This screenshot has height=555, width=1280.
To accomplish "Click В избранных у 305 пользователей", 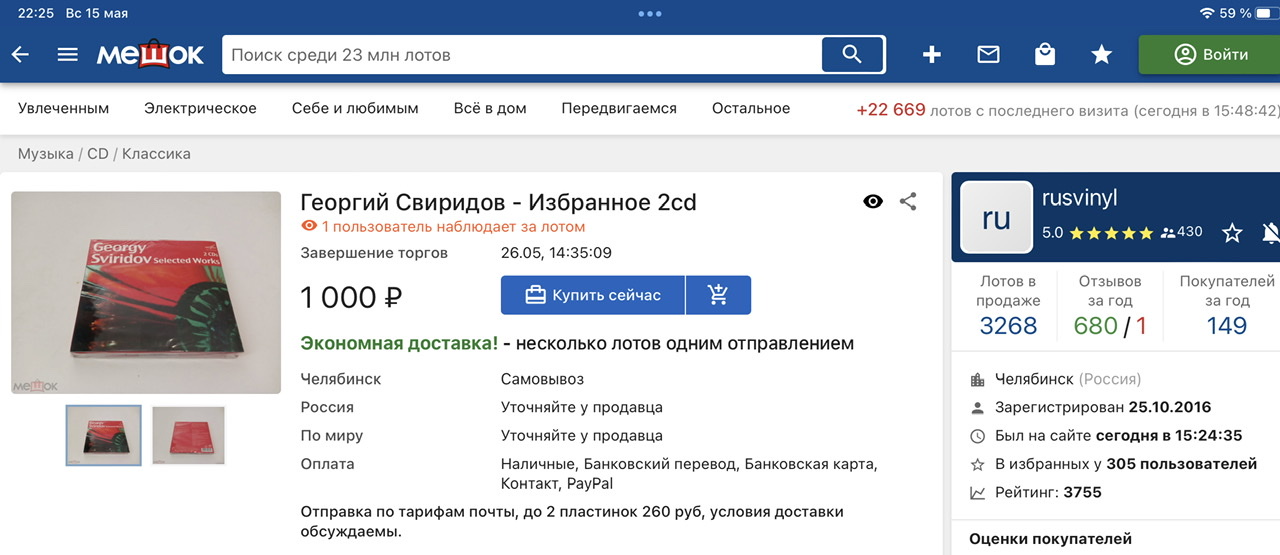I will (1126, 464).
